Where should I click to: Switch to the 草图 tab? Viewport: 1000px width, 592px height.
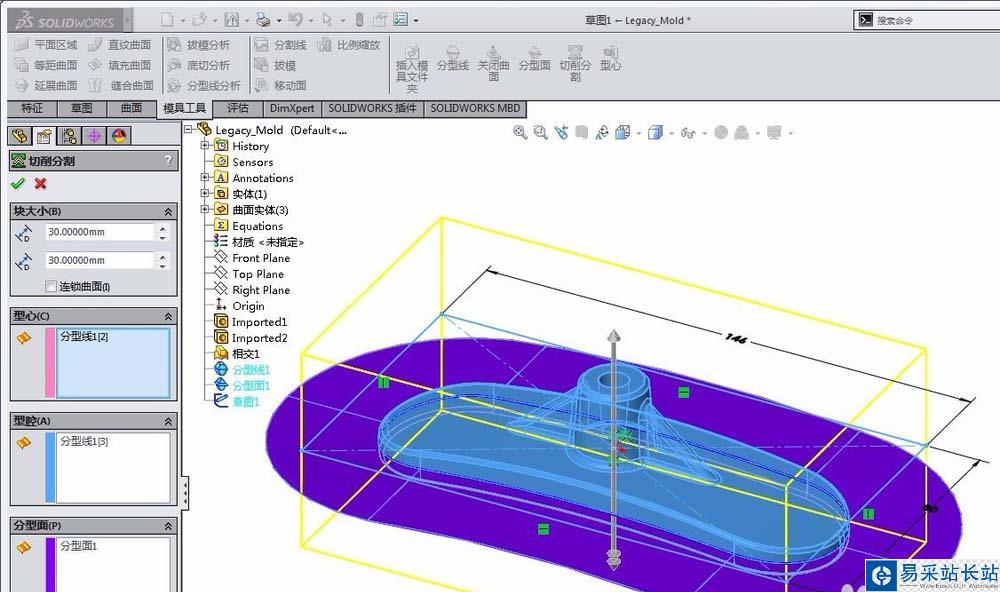tap(82, 108)
